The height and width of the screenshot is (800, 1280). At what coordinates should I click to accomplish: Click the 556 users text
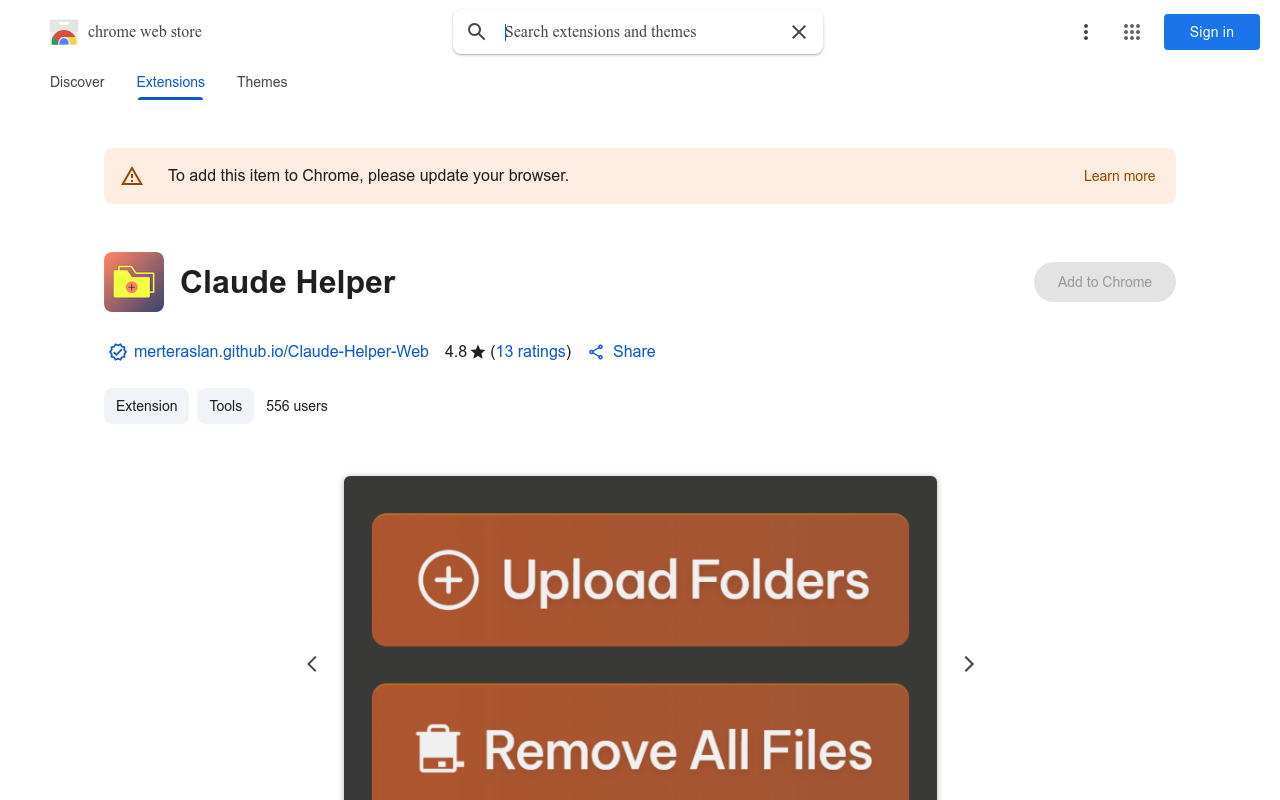pyautogui.click(x=297, y=406)
